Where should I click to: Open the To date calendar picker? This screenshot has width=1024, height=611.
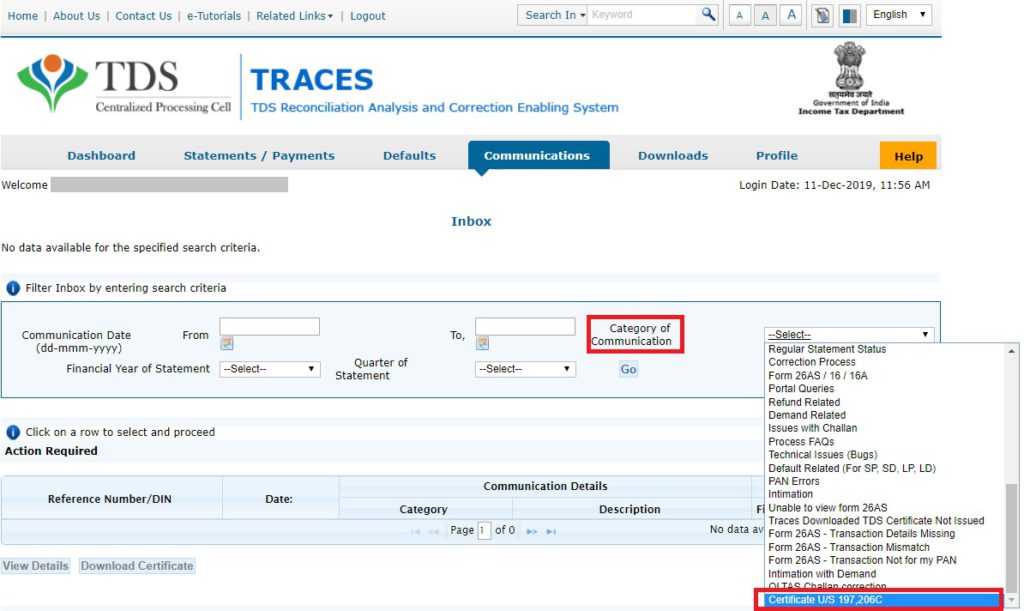click(x=482, y=344)
